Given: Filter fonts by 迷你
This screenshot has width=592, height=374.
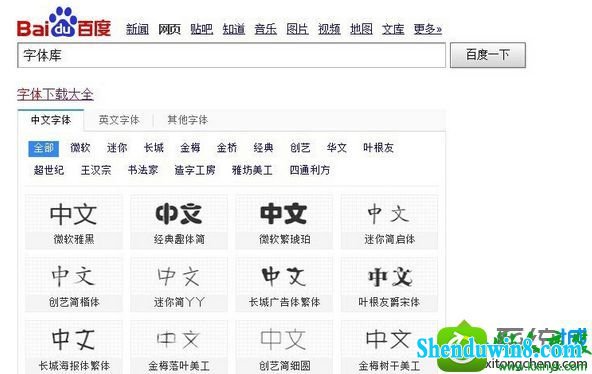Looking at the screenshot, I should [117, 148].
